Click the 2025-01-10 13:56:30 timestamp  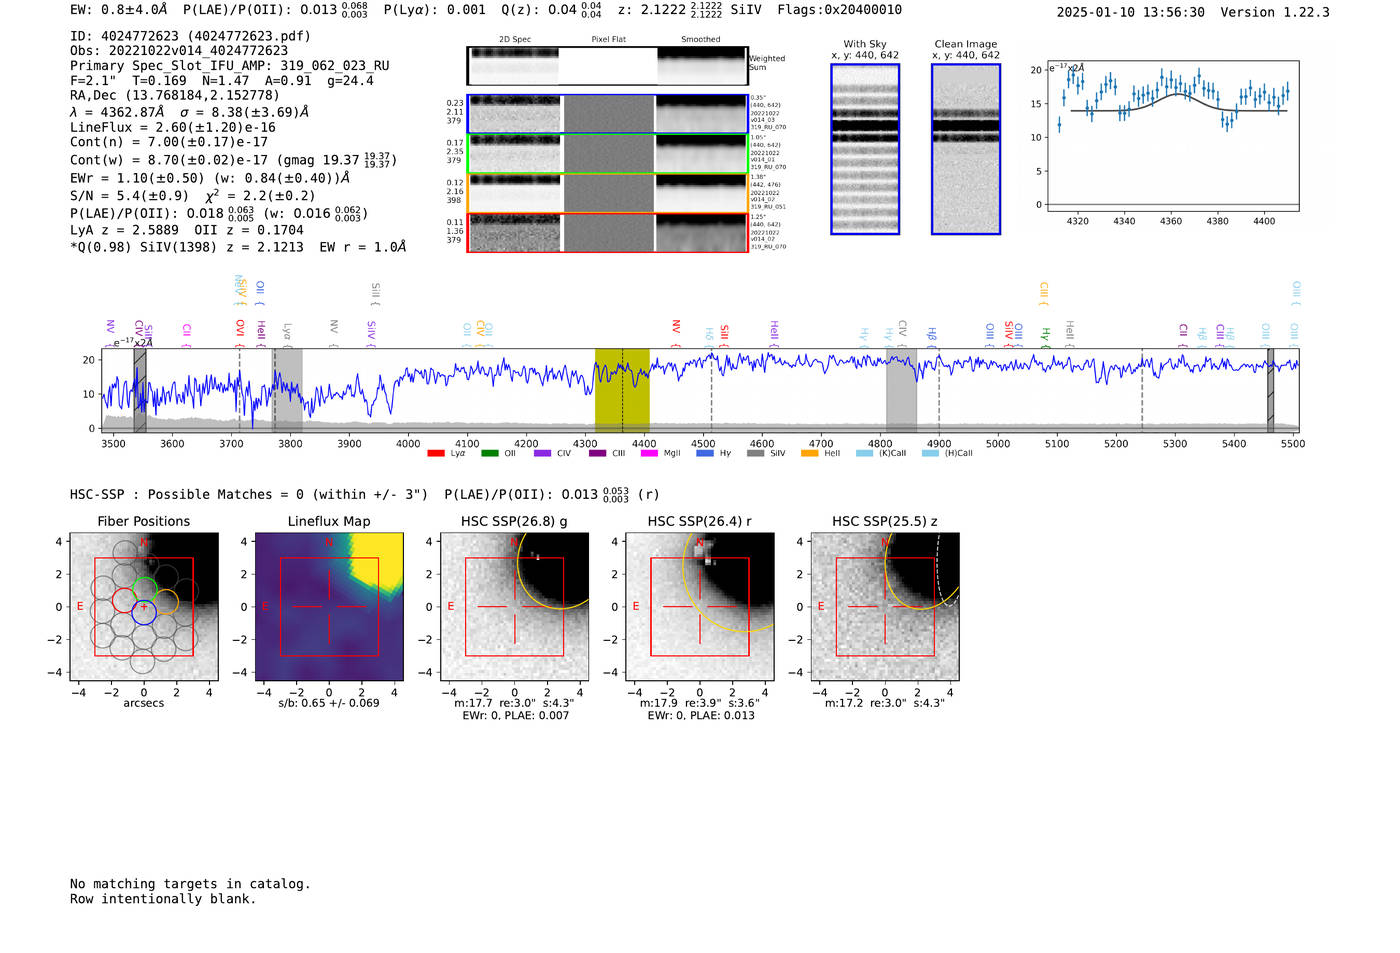tap(1131, 12)
